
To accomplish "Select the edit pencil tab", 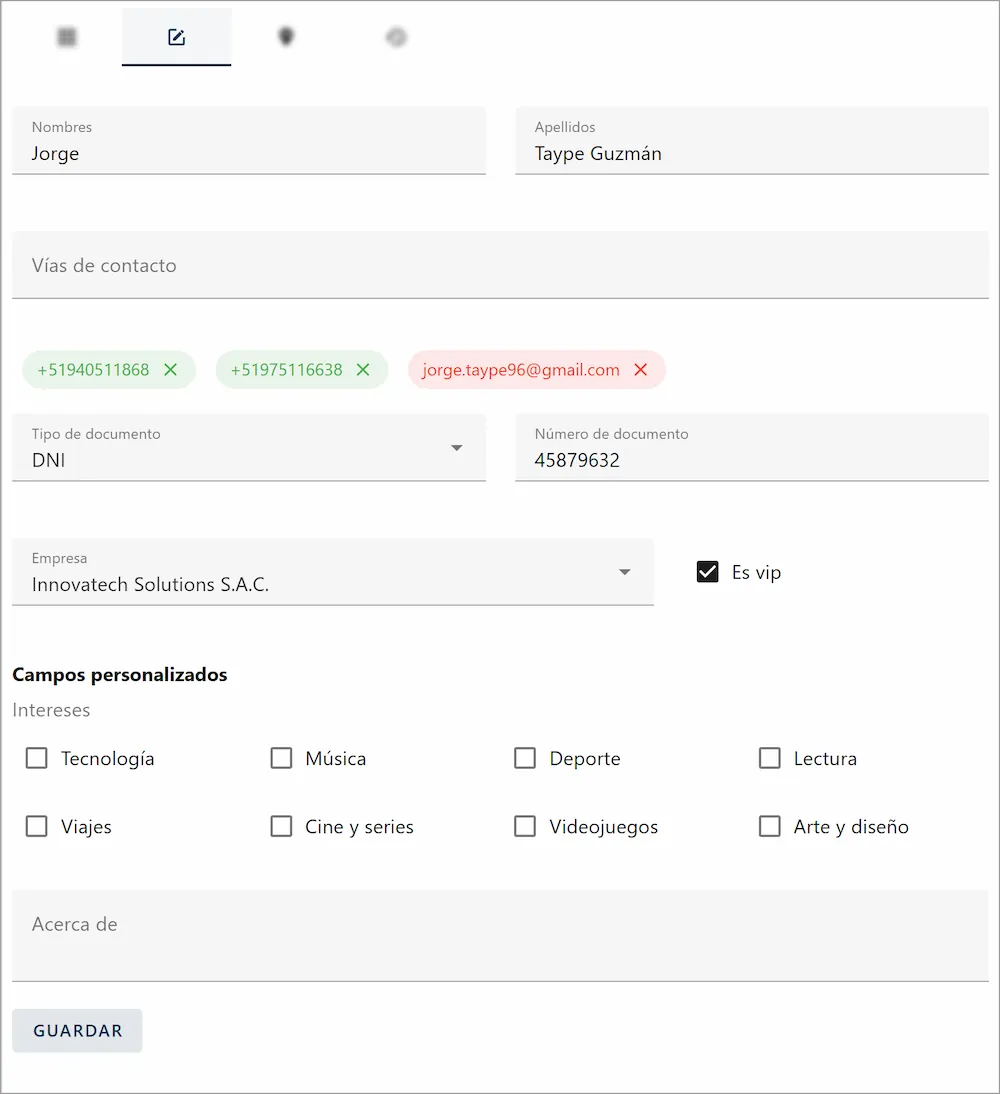I will click(x=177, y=37).
